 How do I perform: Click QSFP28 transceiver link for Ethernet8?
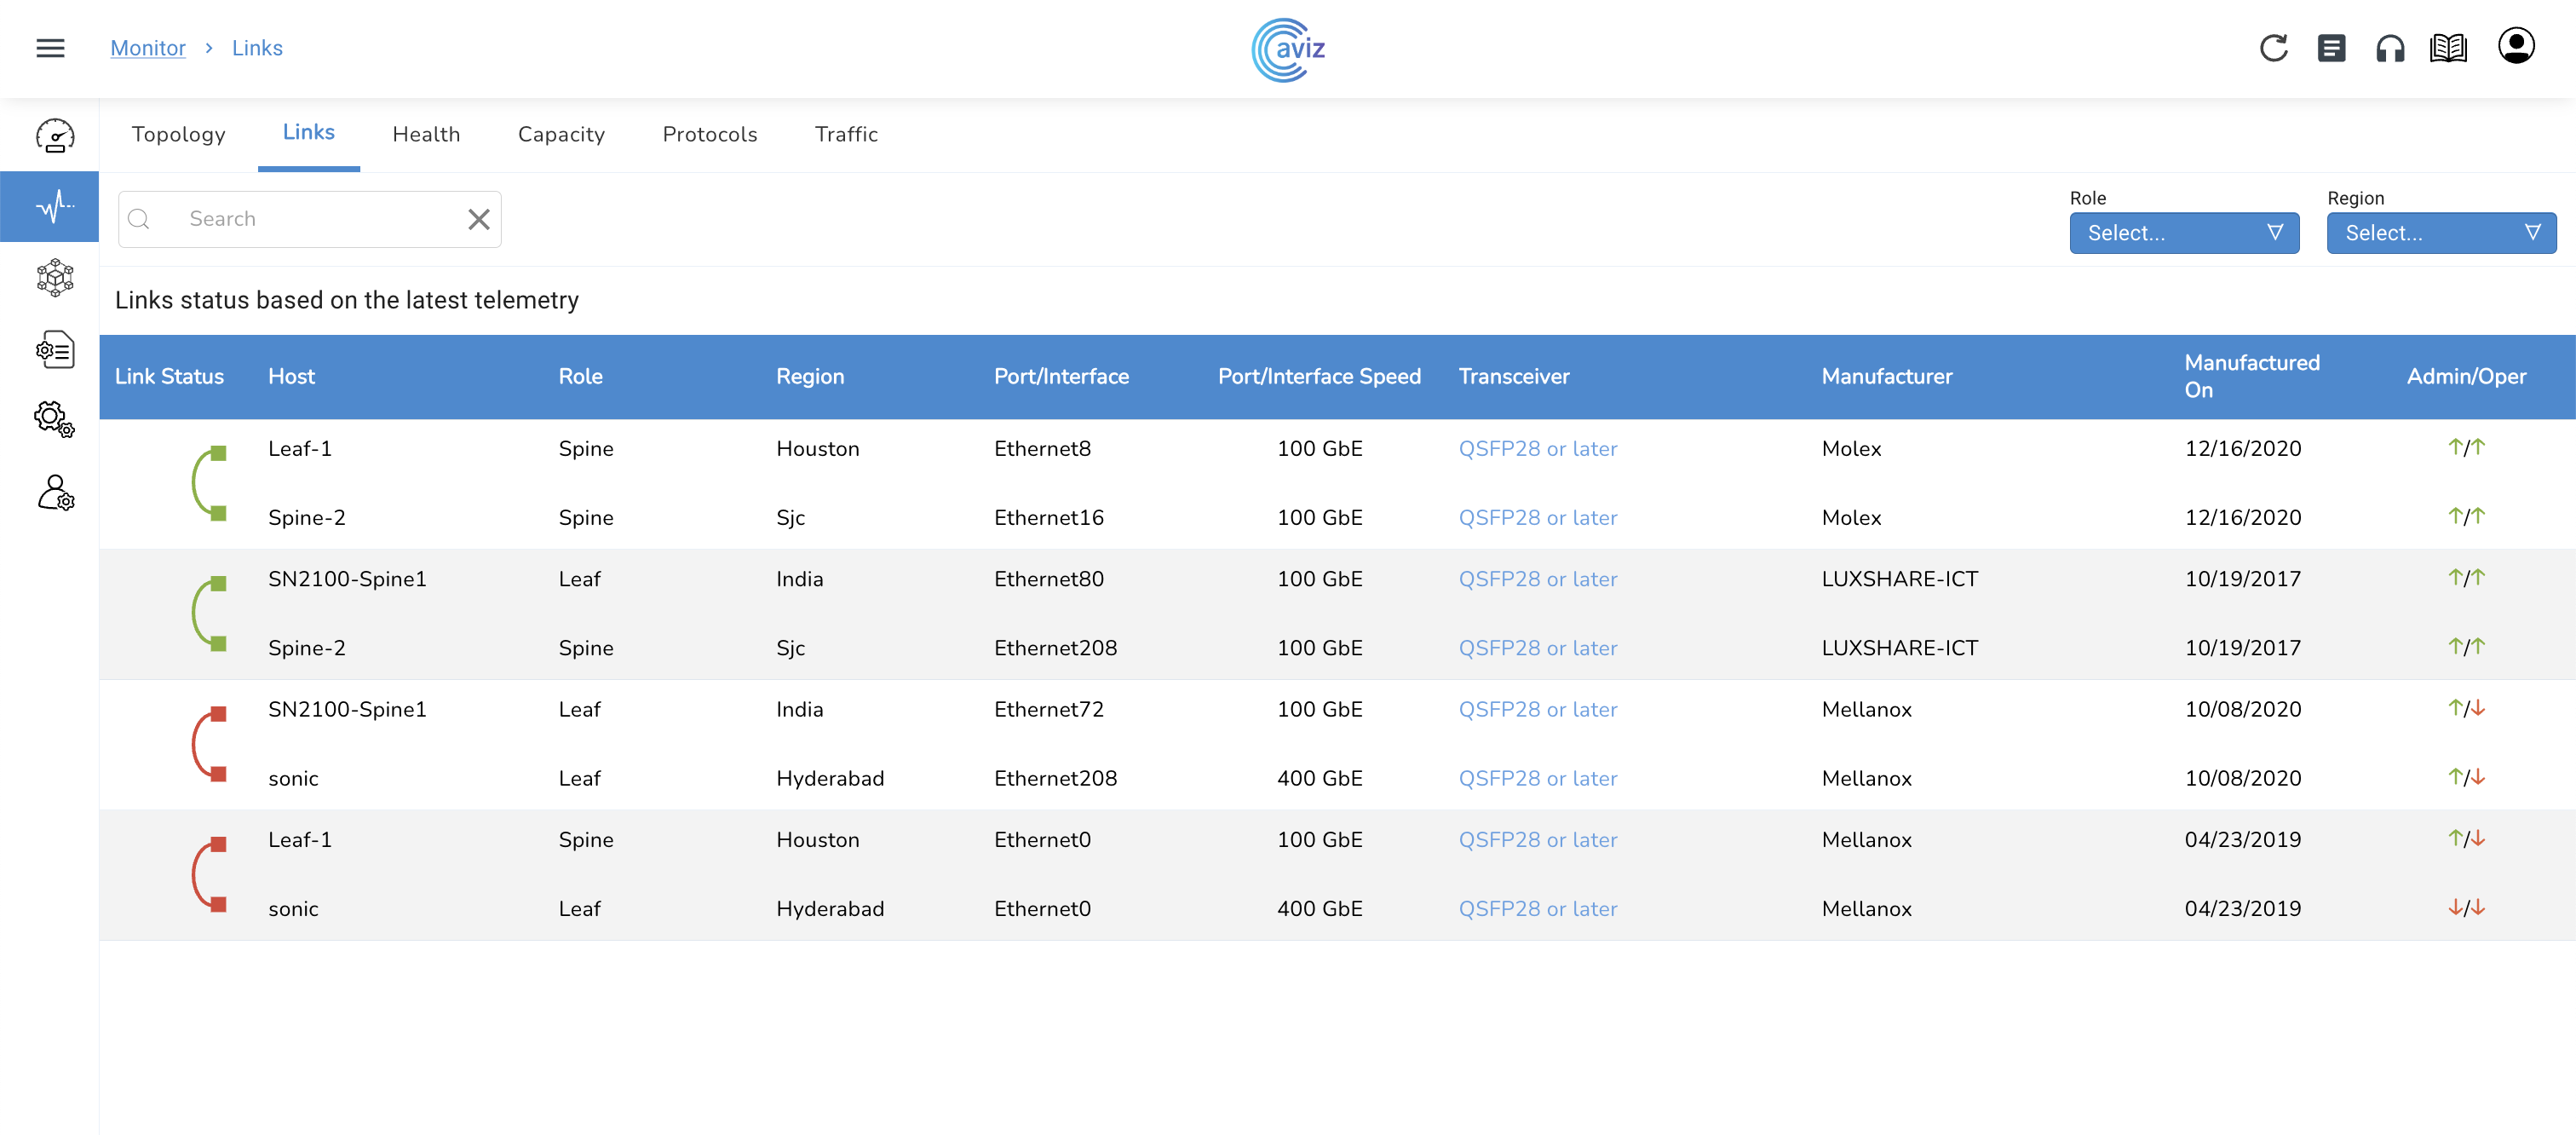1537,449
